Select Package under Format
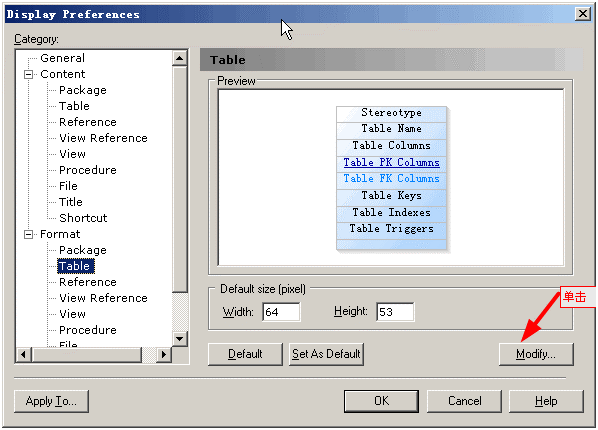 [83, 250]
